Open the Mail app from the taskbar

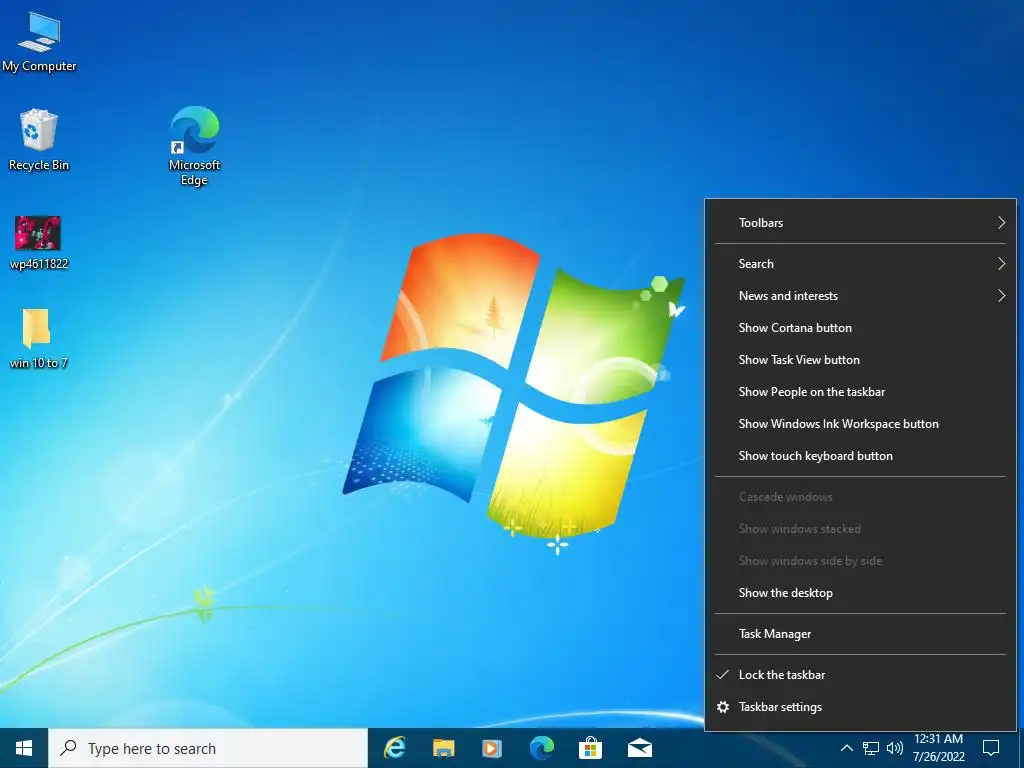[x=640, y=748]
